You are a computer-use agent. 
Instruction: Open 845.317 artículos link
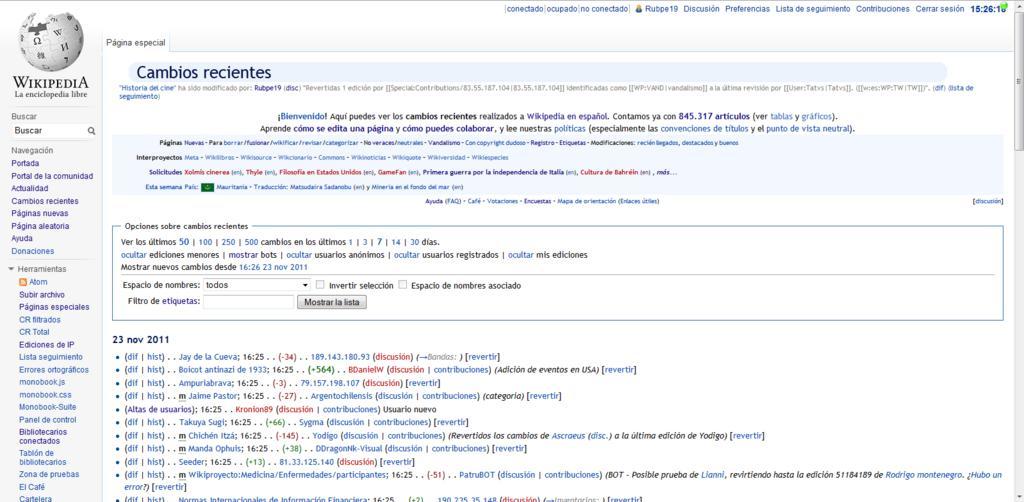tap(714, 116)
